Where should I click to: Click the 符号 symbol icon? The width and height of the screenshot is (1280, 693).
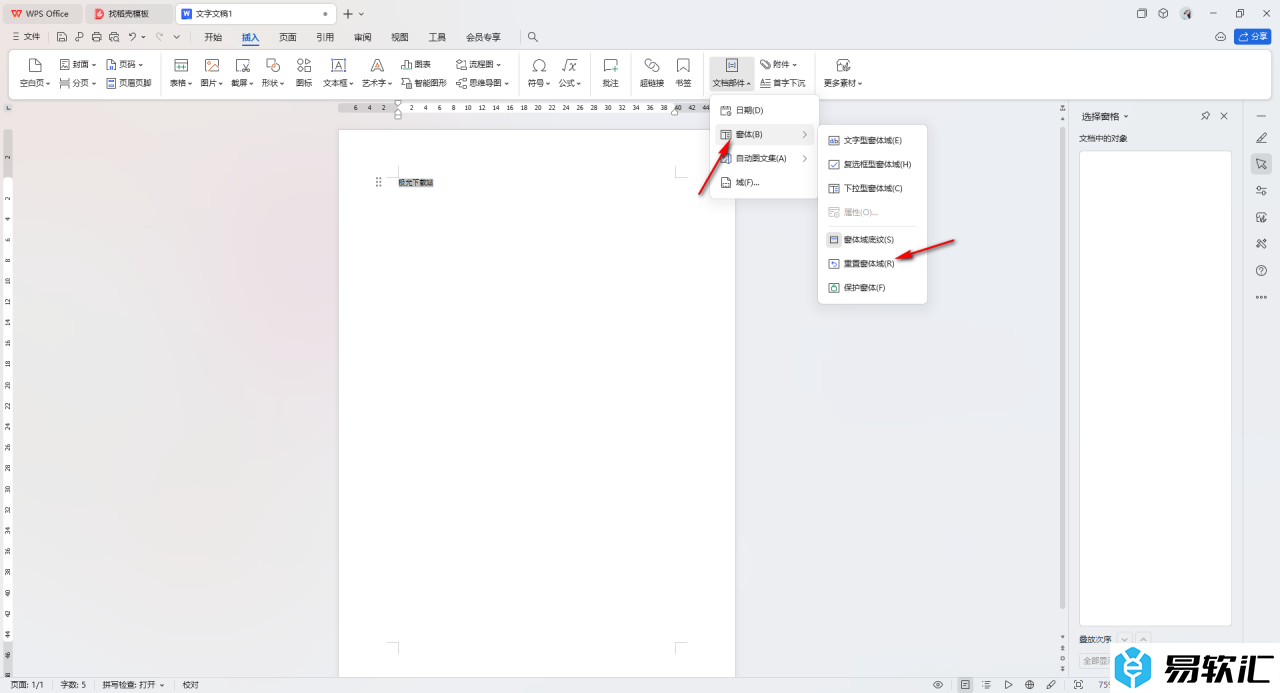point(539,65)
